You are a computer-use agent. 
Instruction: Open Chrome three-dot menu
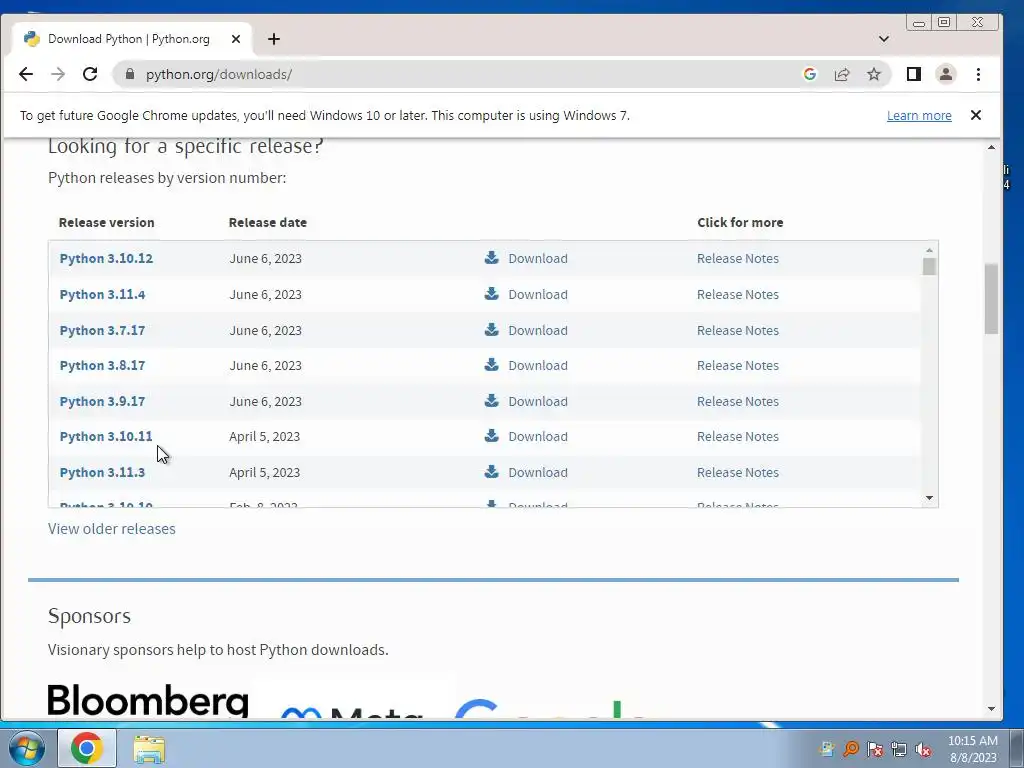tap(978, 74)
